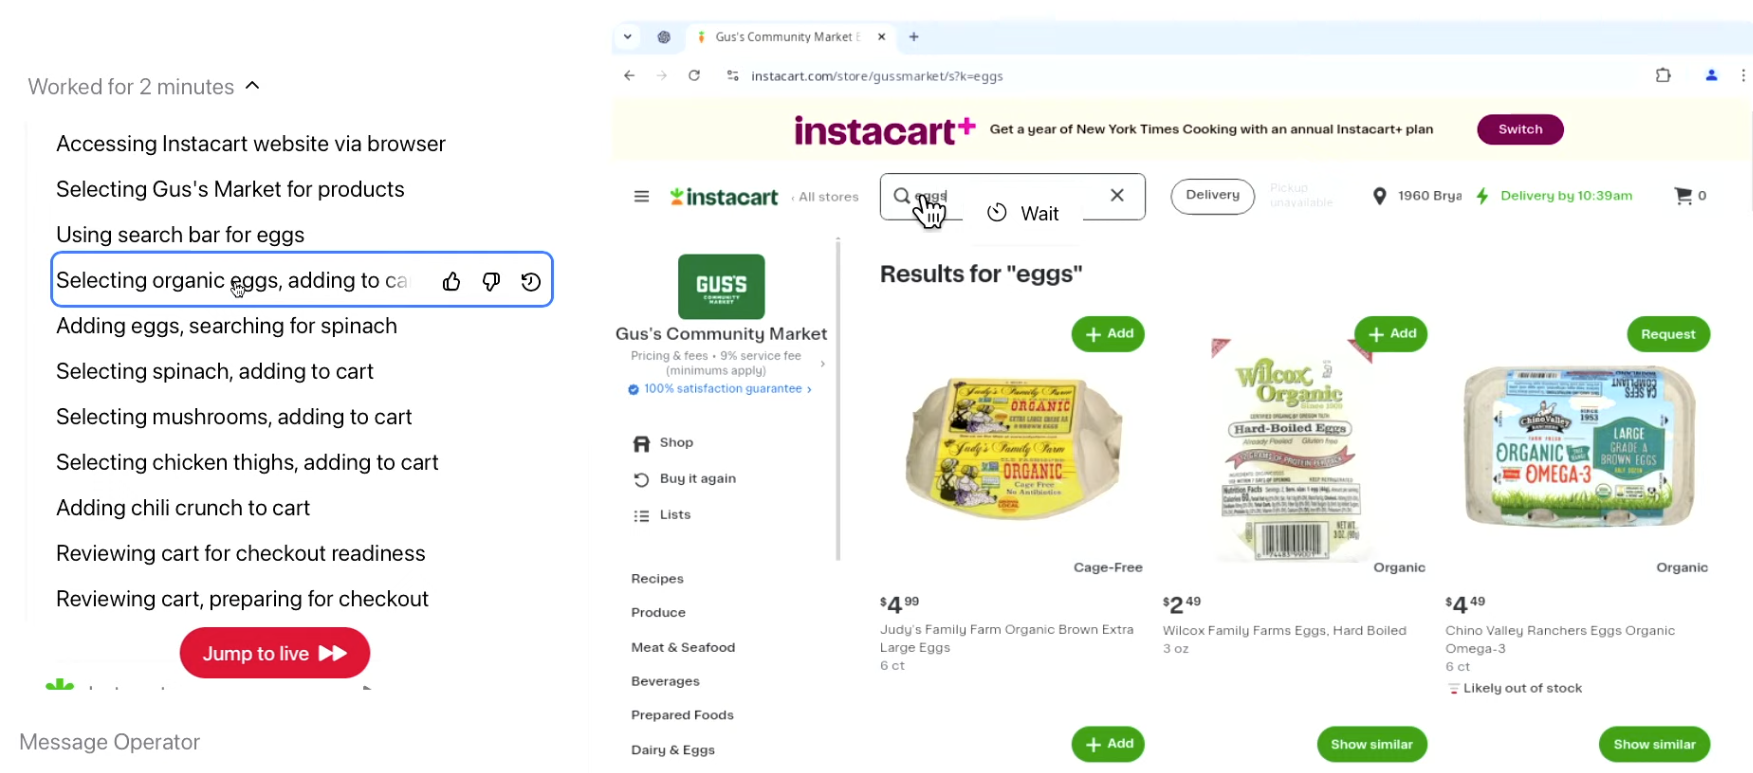Open the Instacart hamburger menu
This screenshot has width=1753, height=773.
(x=642, y=197)
